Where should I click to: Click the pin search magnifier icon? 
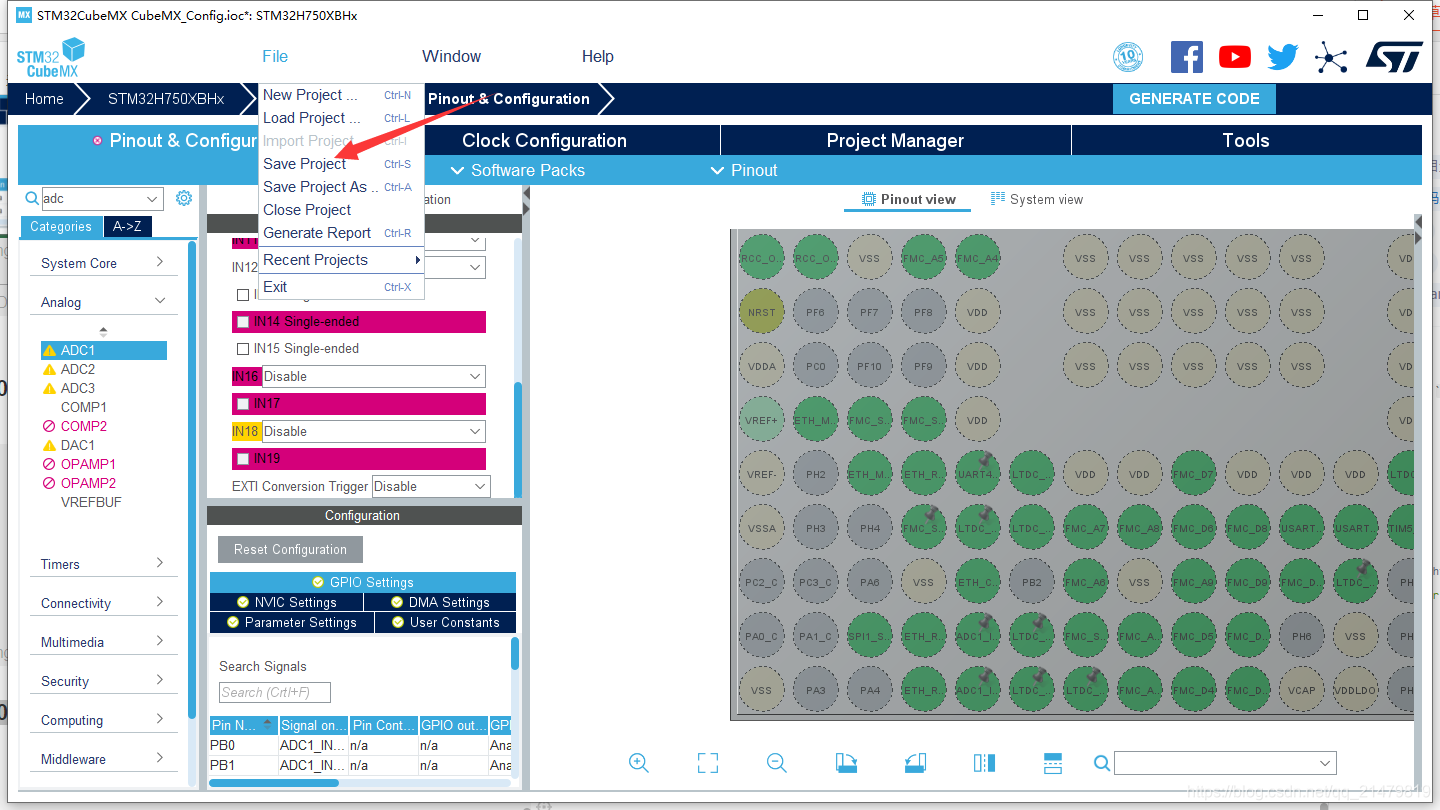(1102, 763)
